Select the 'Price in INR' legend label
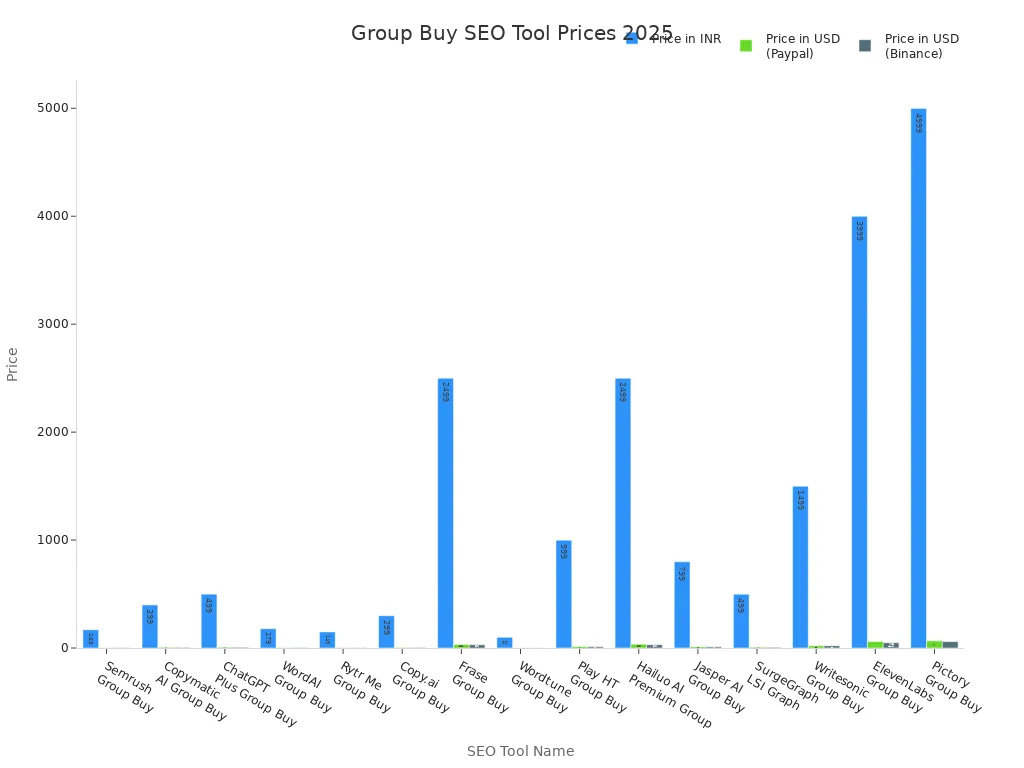 pos(686,39)
